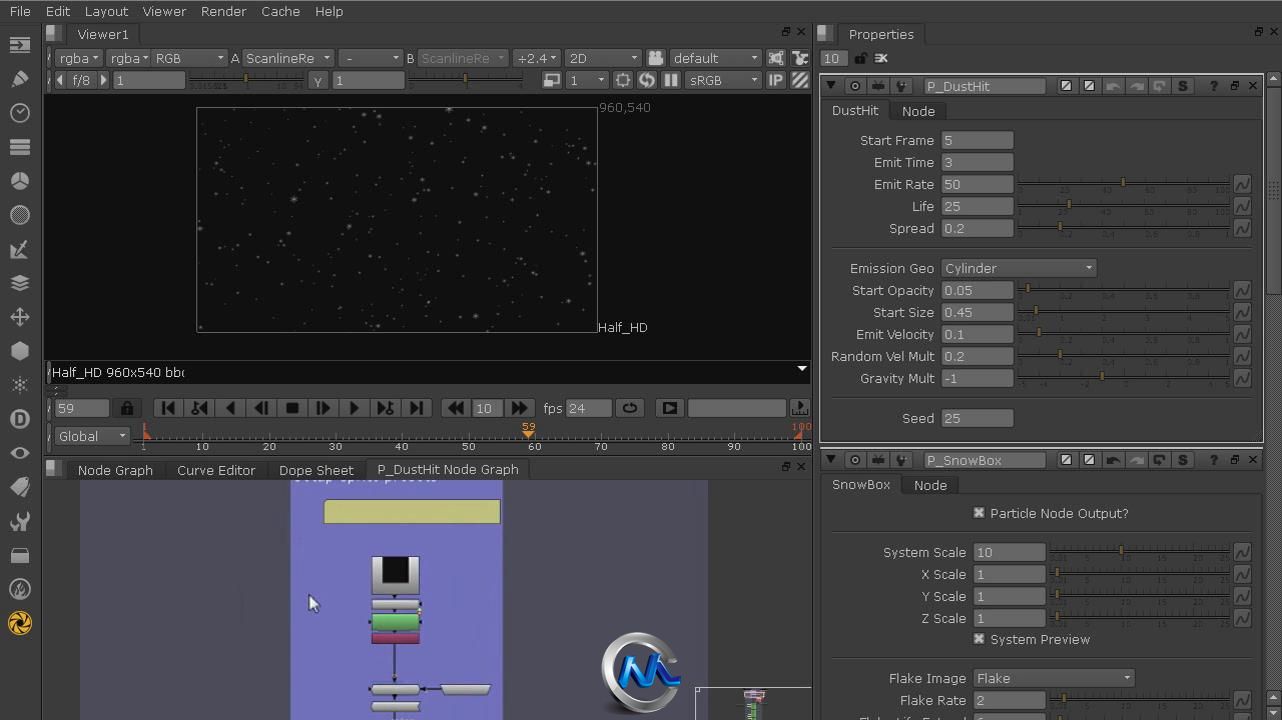The image size is (1282, 720).
Task: Open the Draw nodes menu with the brush icon
Action: click(19, 79)
